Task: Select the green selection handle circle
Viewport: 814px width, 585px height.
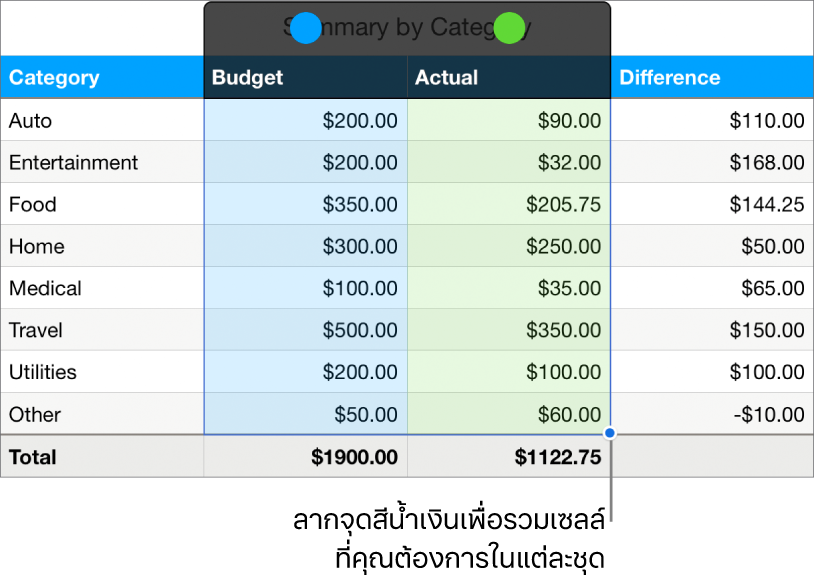Action: (508, 28)
